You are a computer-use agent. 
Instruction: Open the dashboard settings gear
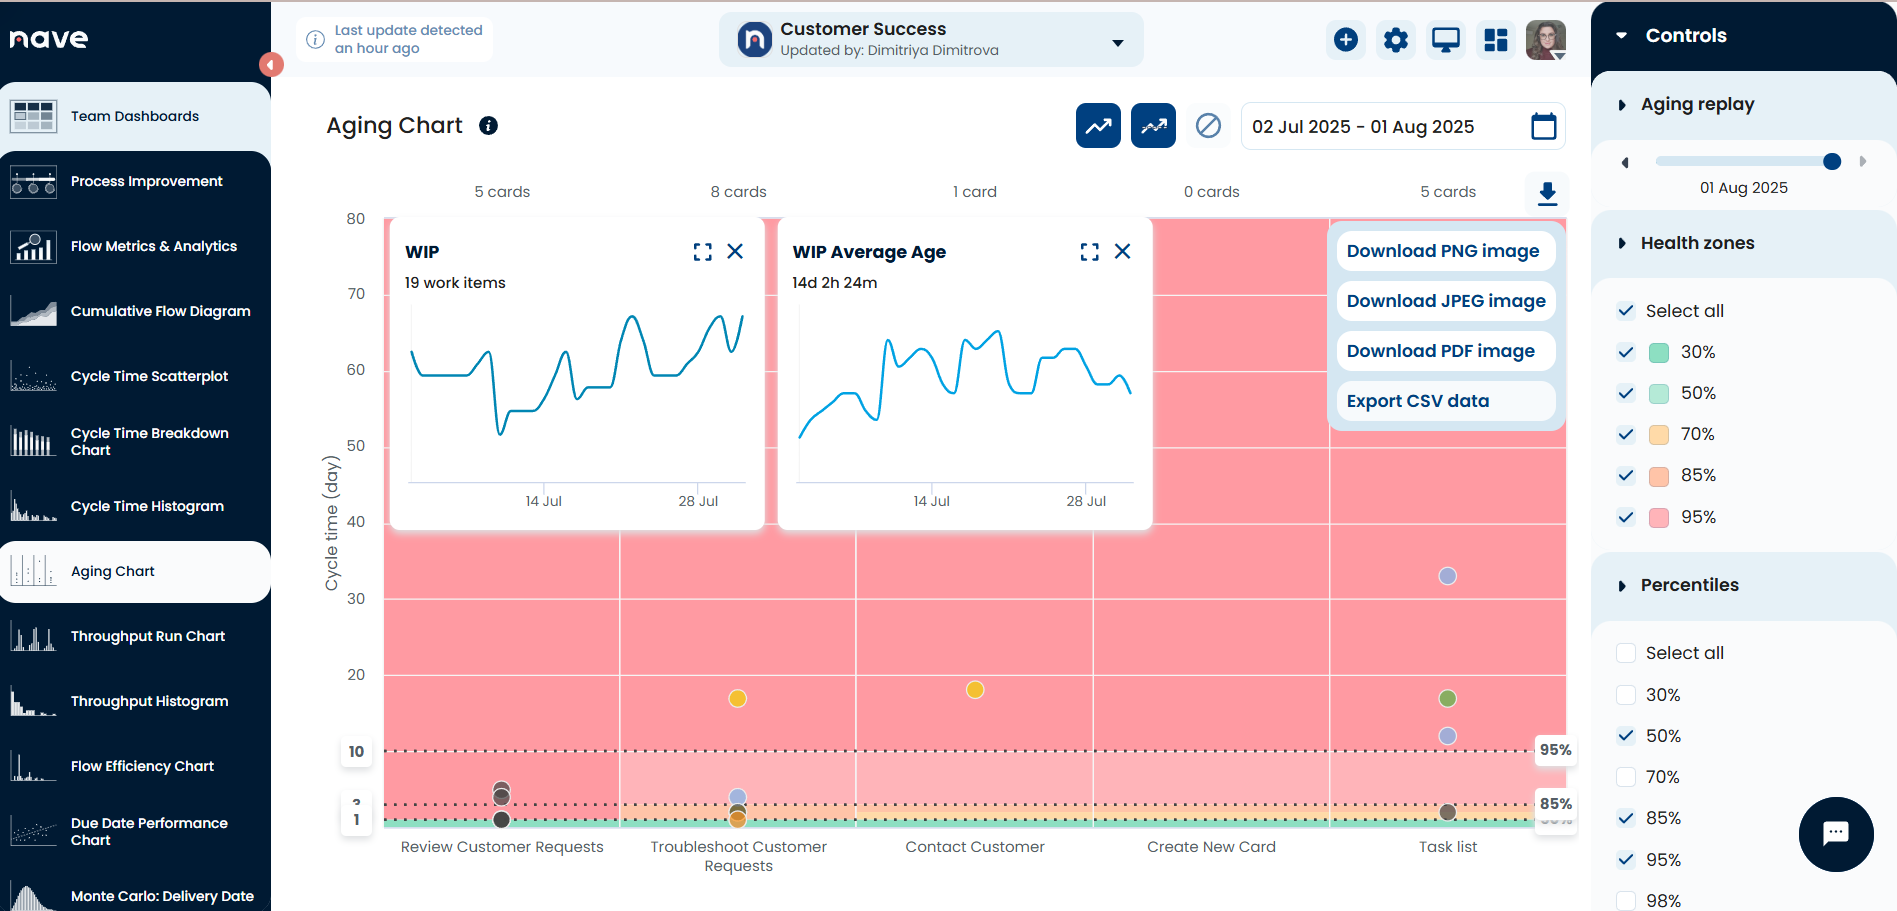pos(1395,40)
